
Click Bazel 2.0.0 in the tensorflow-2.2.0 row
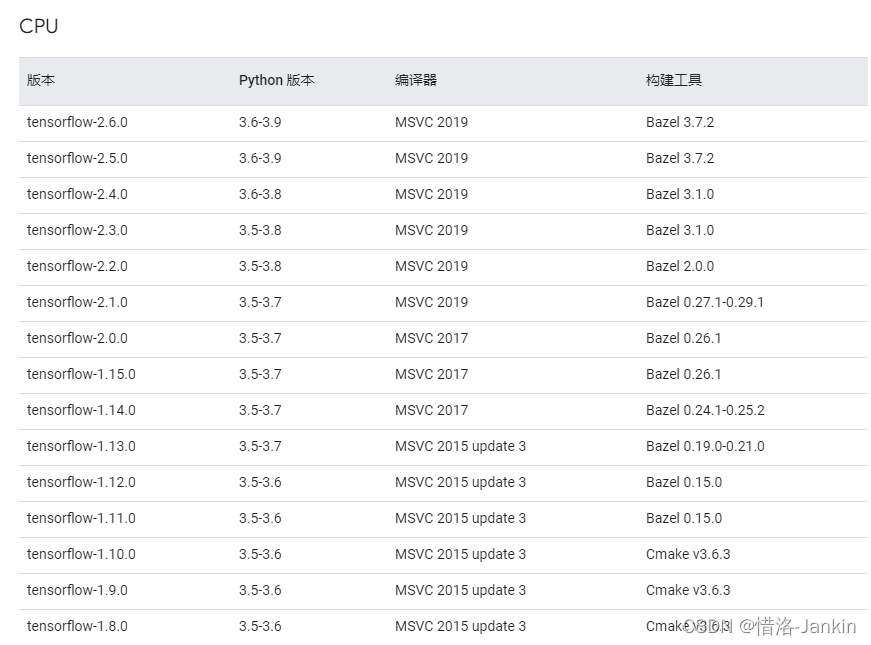pos(680,266)
